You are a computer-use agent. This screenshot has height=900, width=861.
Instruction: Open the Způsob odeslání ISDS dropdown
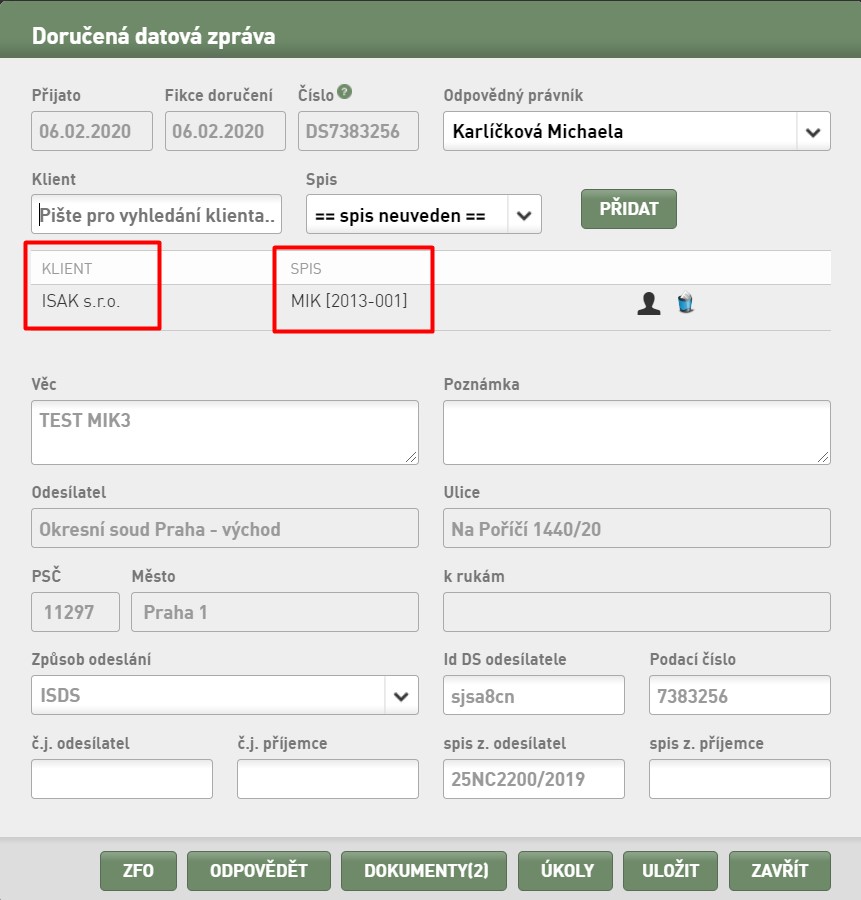(225, 695)
